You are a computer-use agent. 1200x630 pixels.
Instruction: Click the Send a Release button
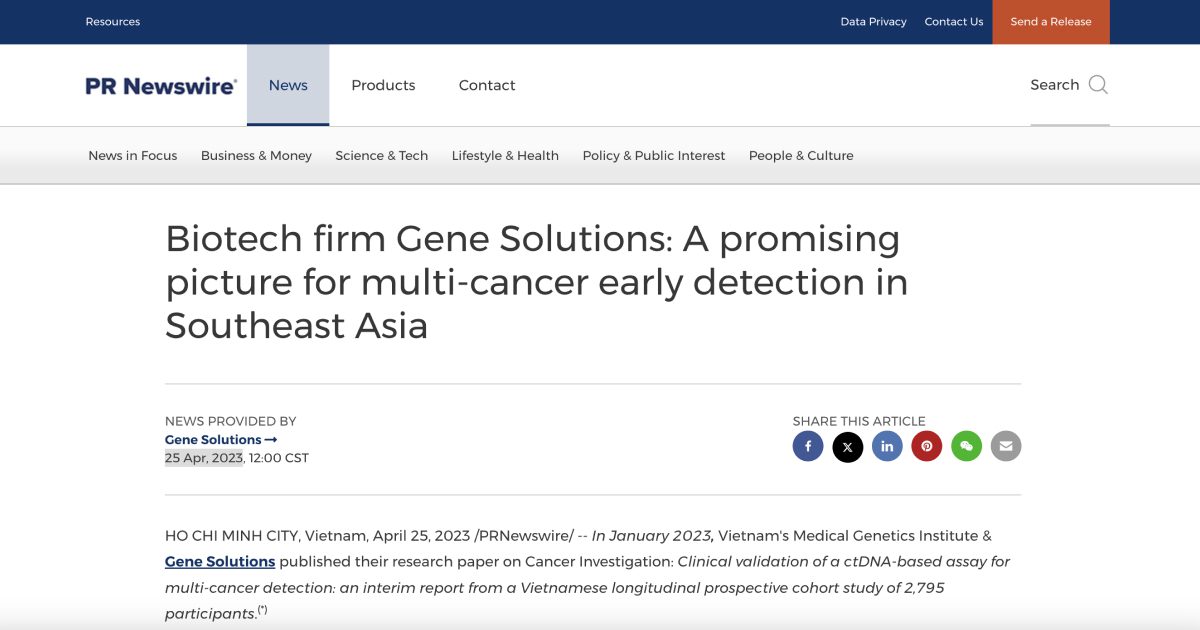tap(1051, 21)
